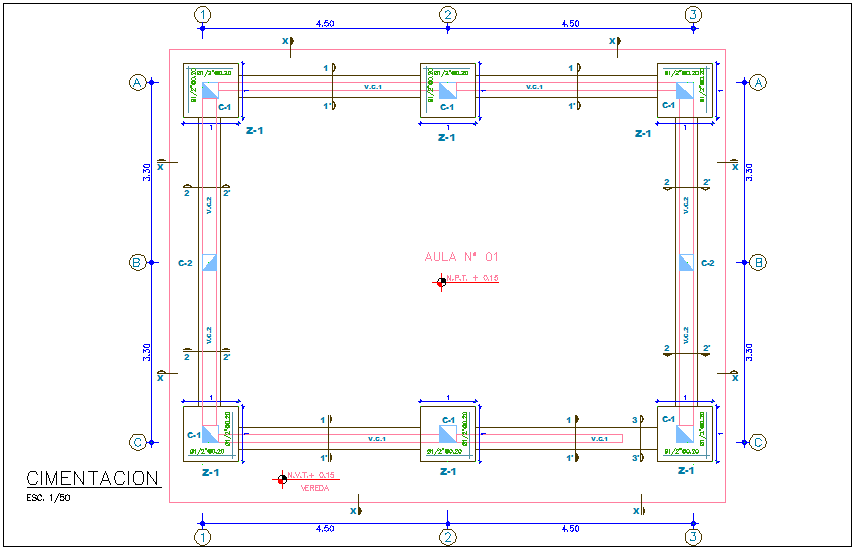The width and height of the screenshot is (854, 550).
Task: Select the right C-2 column hatch symbol
Action: (x=685, y=263)
